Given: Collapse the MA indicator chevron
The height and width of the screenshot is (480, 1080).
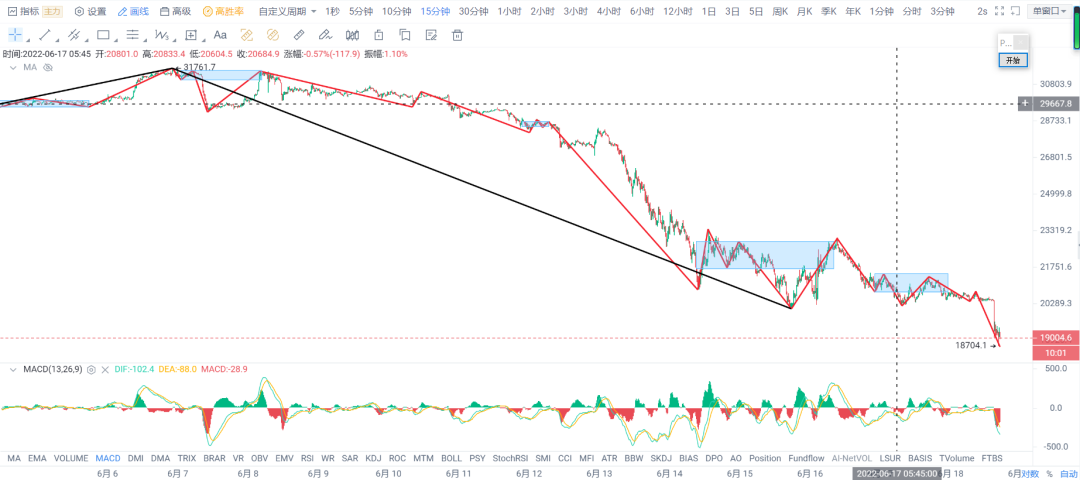Looking at the screenshot, I should coord(13,67).
